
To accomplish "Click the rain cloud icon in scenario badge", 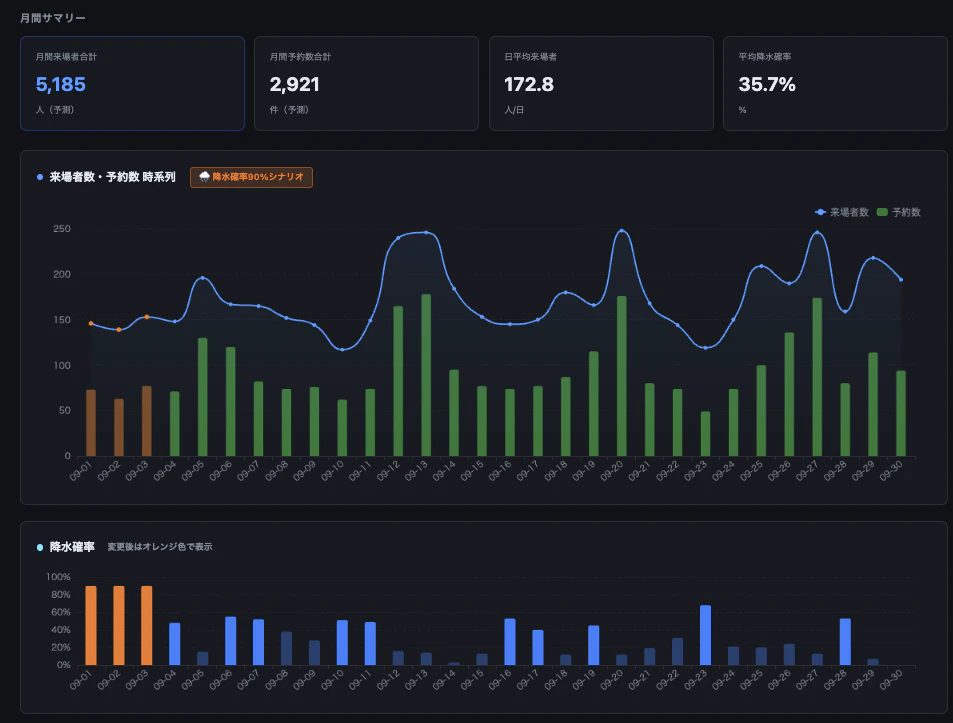I will pyautogui.click(x=204, y=177).
